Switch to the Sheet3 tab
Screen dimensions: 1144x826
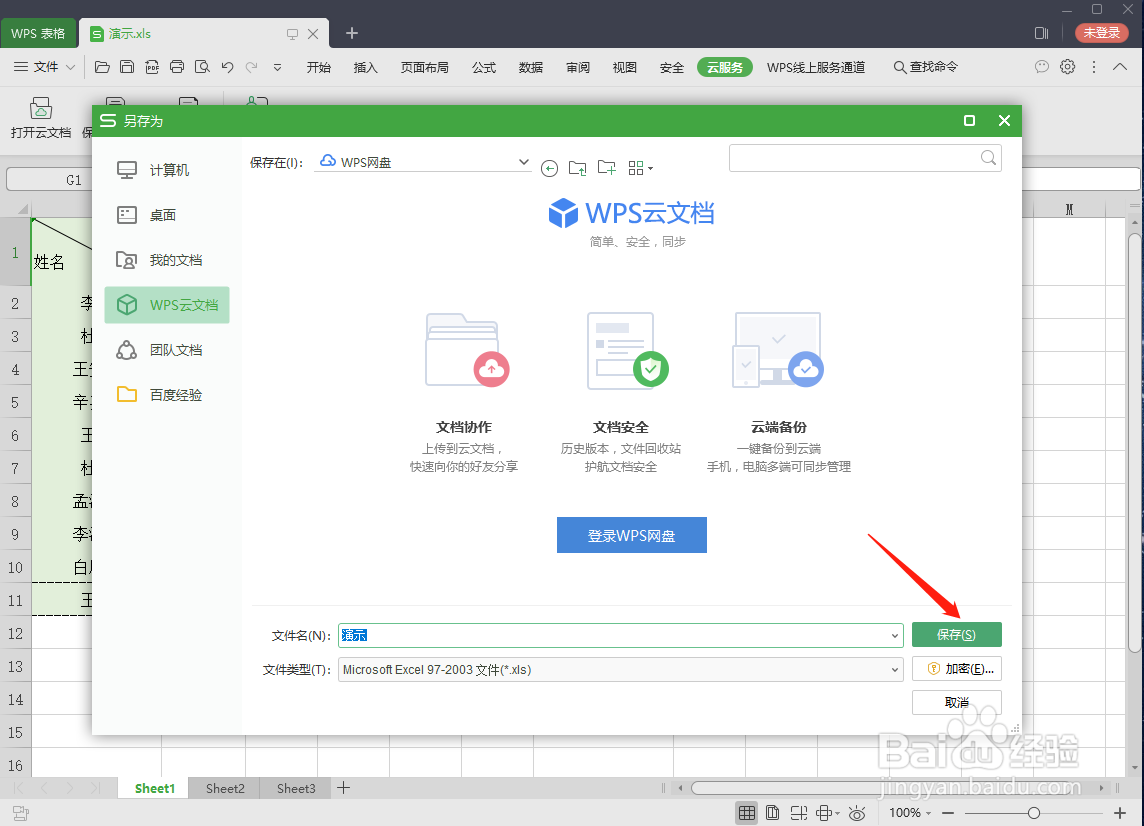(296, 788)
